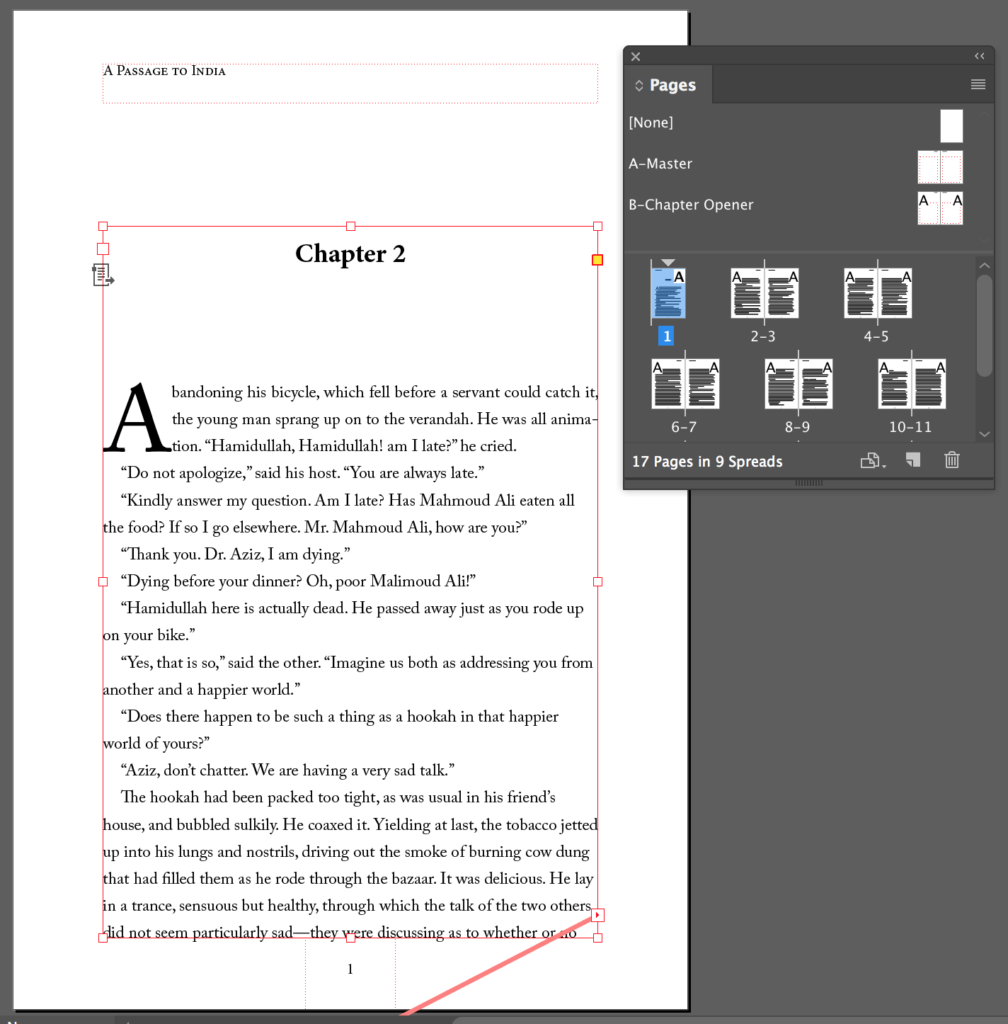1008x1024 pixels.
Task: Delete the selected page using the trash icon
Action: pyautogui.click(x=951, y=459)
